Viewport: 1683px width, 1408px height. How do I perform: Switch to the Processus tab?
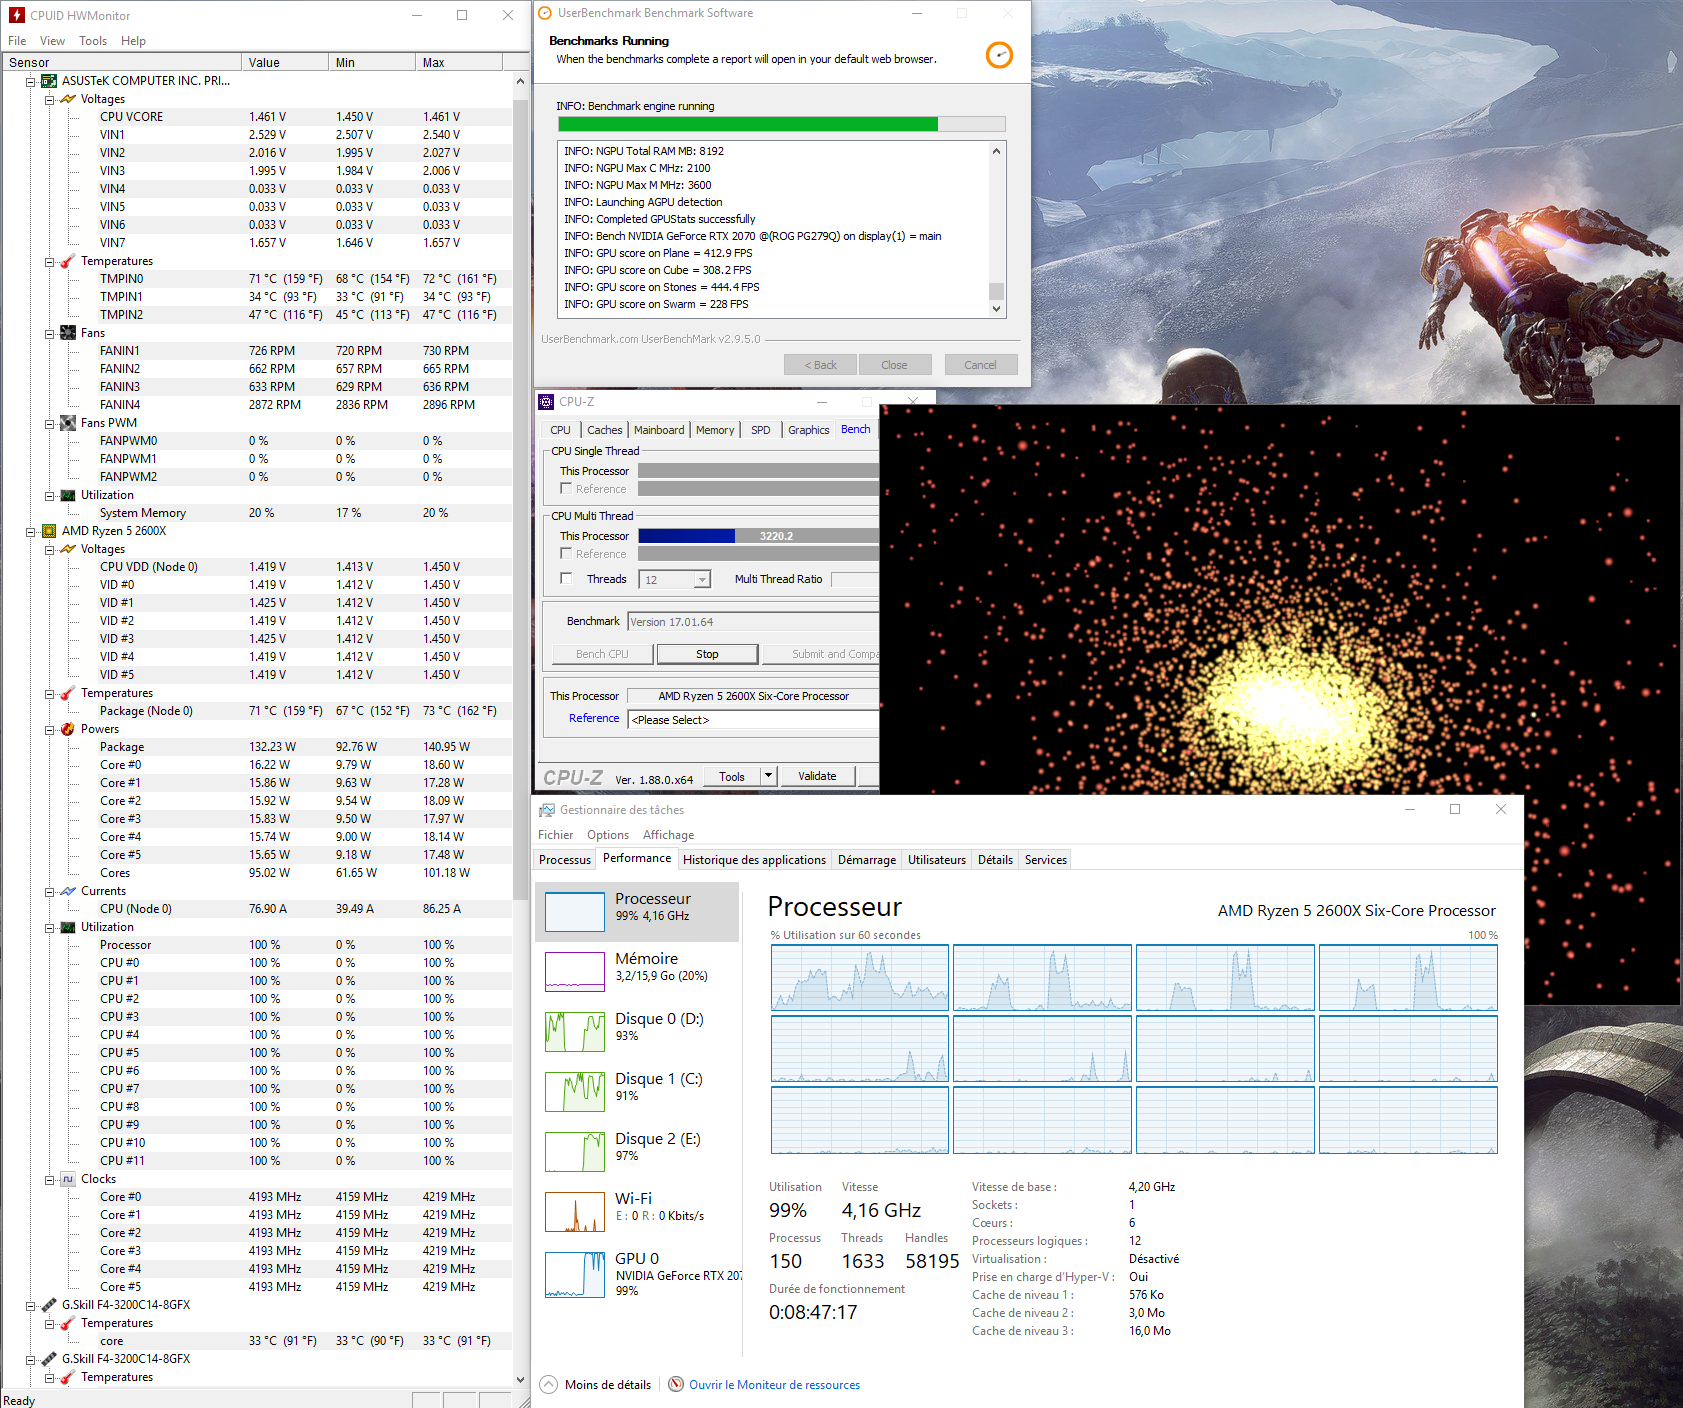[565, 860]
